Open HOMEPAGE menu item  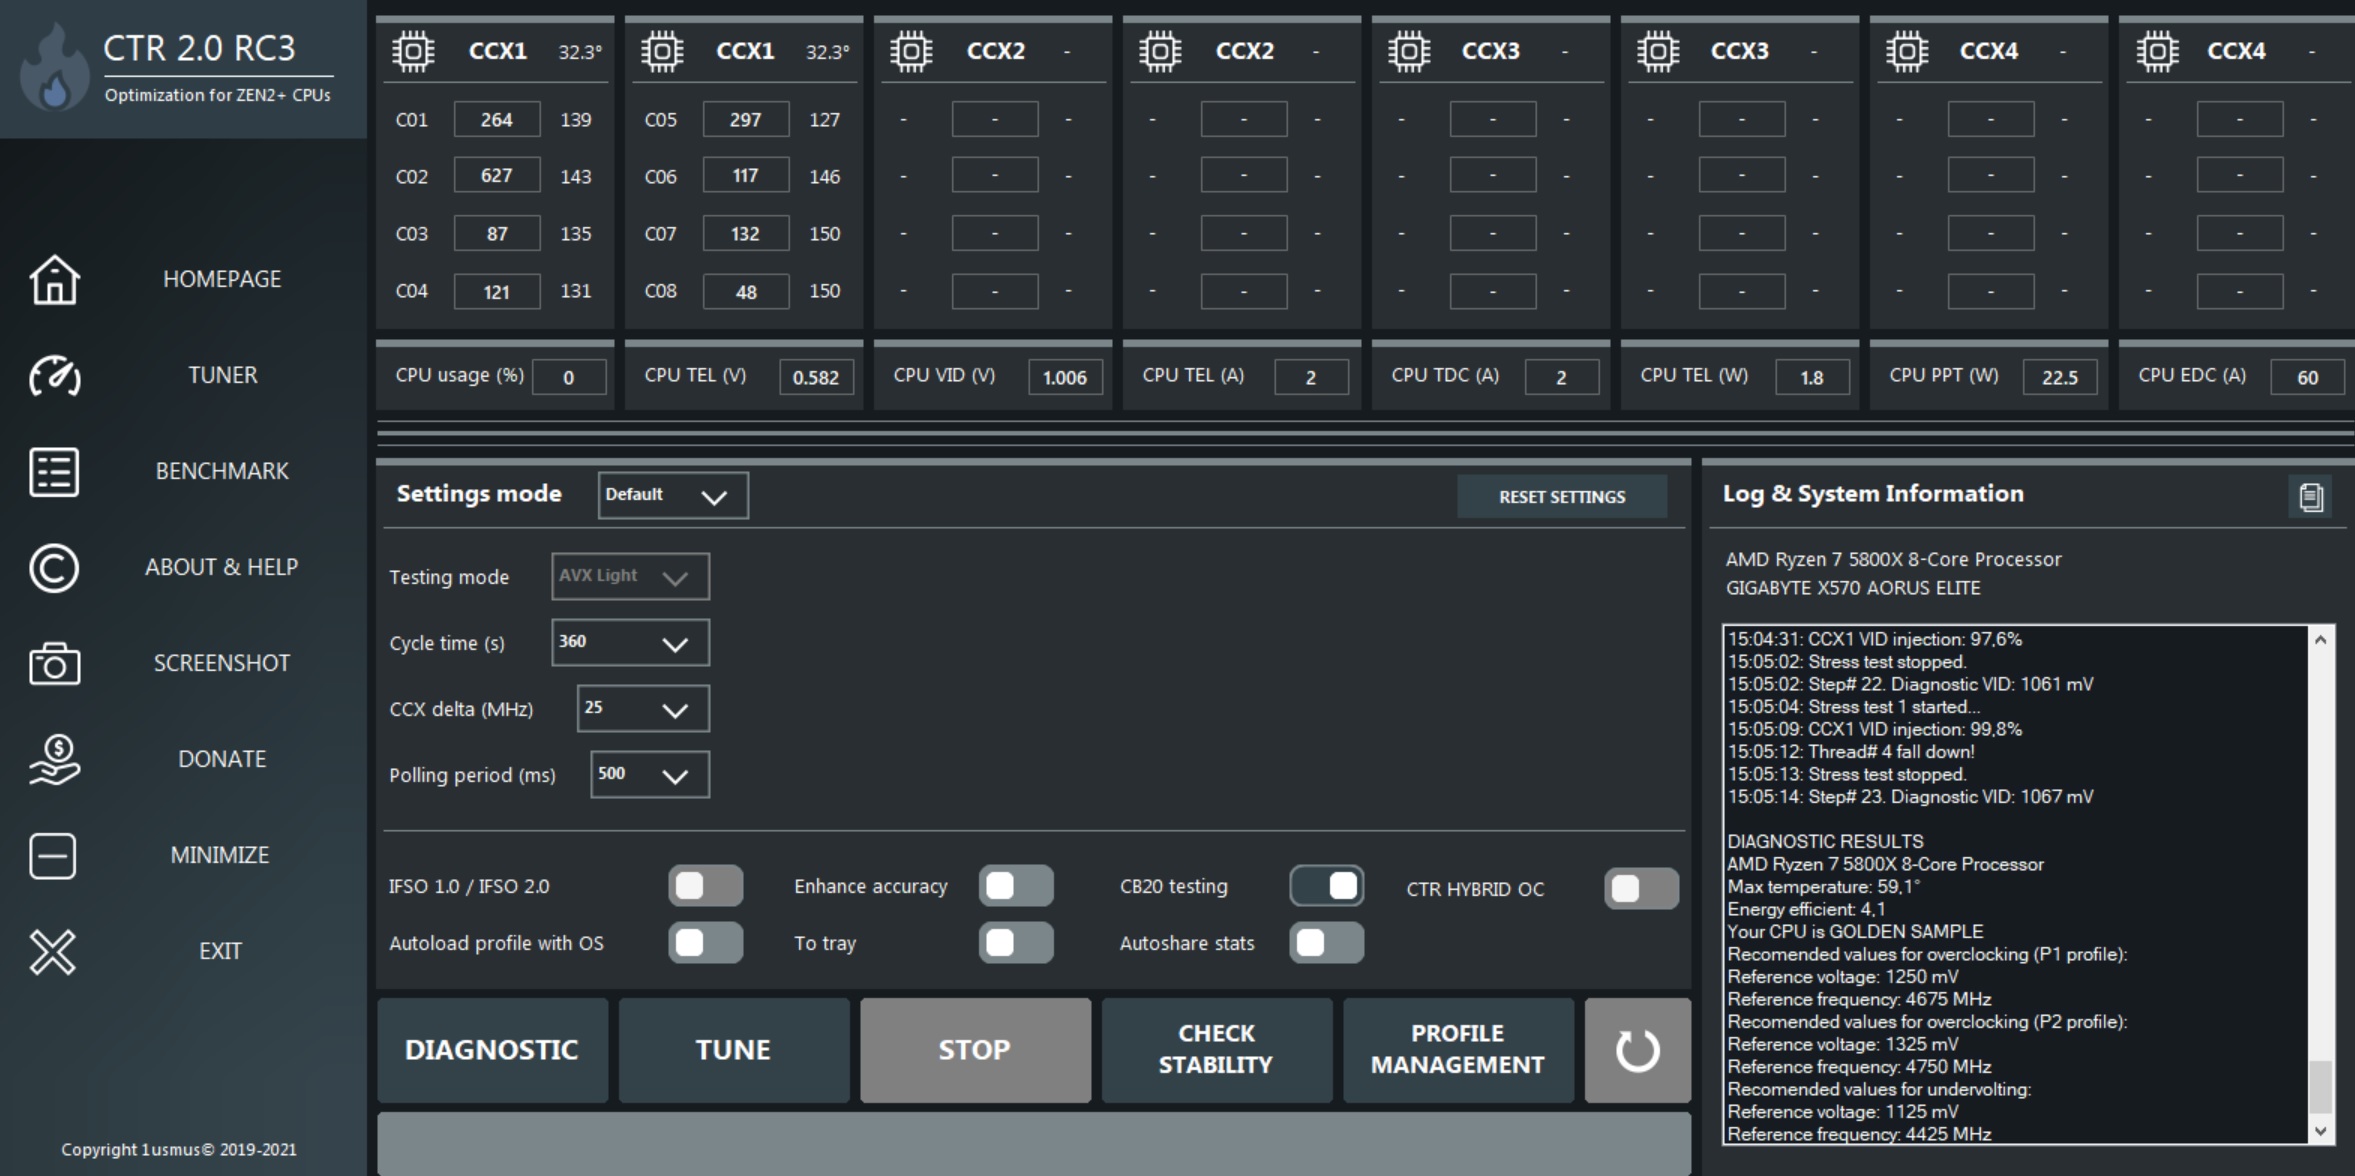tap(222, 279)
